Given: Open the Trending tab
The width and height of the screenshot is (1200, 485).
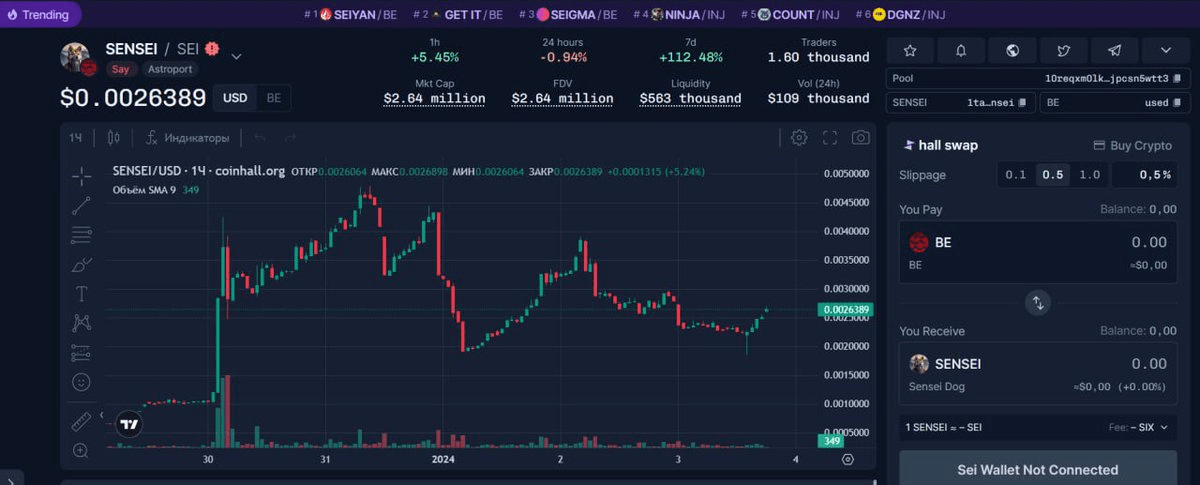Looking at the screenshot, I should tap(39, 14).
